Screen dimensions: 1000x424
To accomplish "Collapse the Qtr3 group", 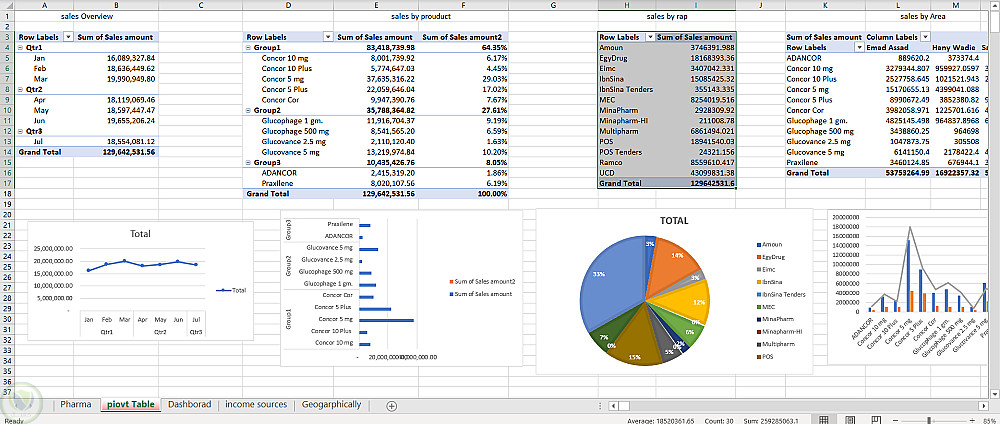I will click(21, 131).
